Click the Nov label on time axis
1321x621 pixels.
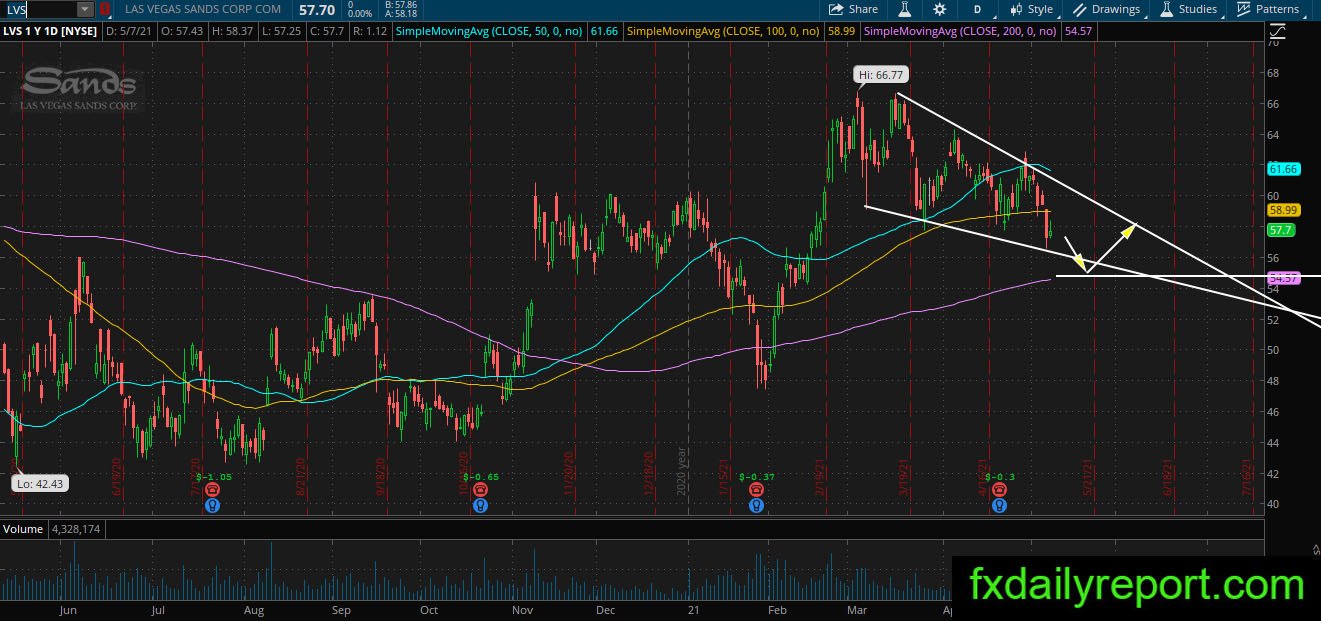(521, 608)
